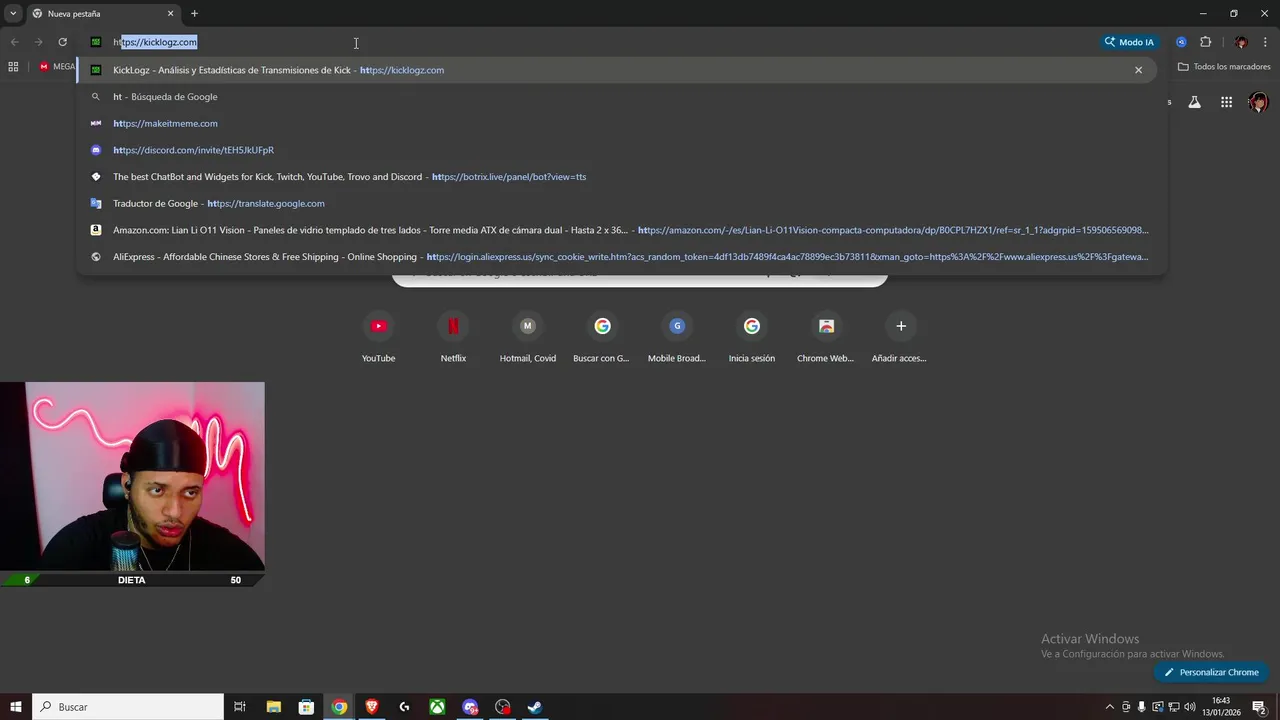Open volume control in system tray
1280x720 pixels.
click(1190, 707)
